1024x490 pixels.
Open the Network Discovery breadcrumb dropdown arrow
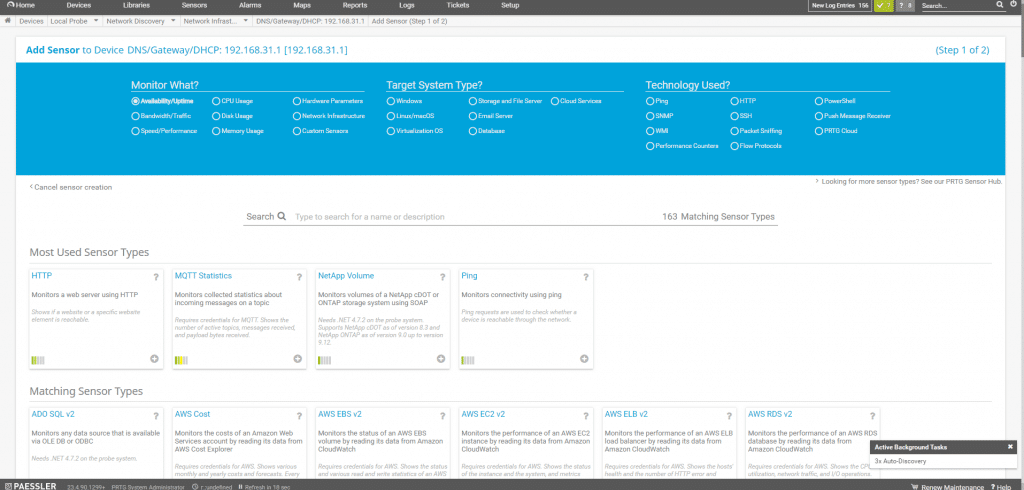(x=173, y=21)
